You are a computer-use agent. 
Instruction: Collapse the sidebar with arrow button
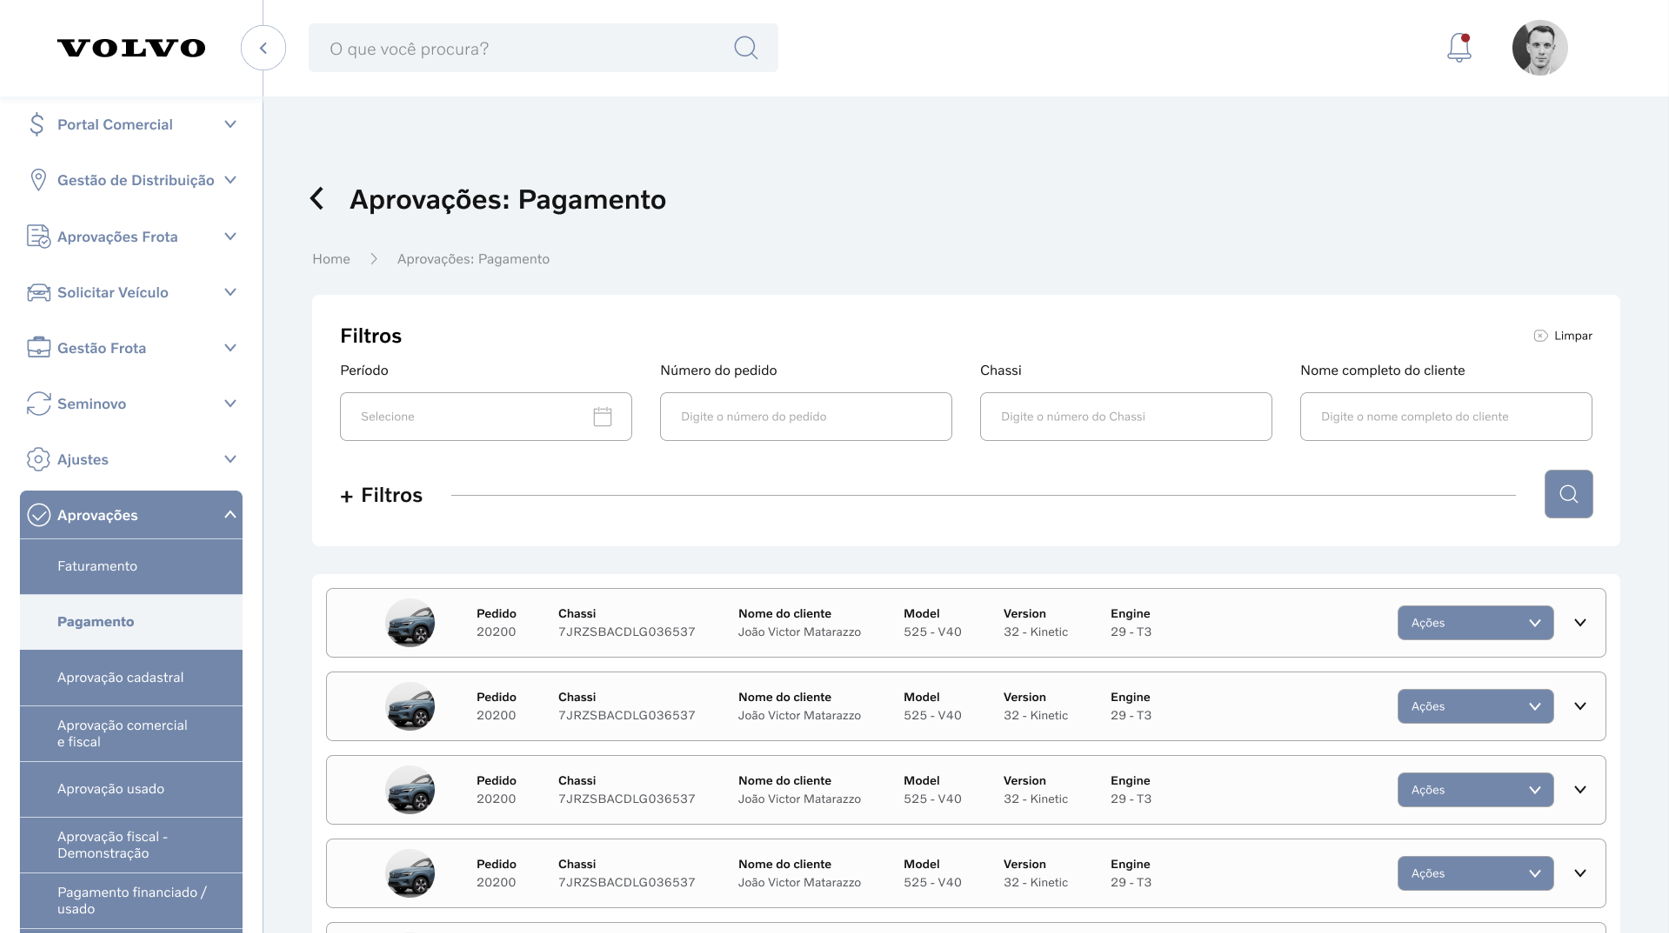tap(263, 48)
